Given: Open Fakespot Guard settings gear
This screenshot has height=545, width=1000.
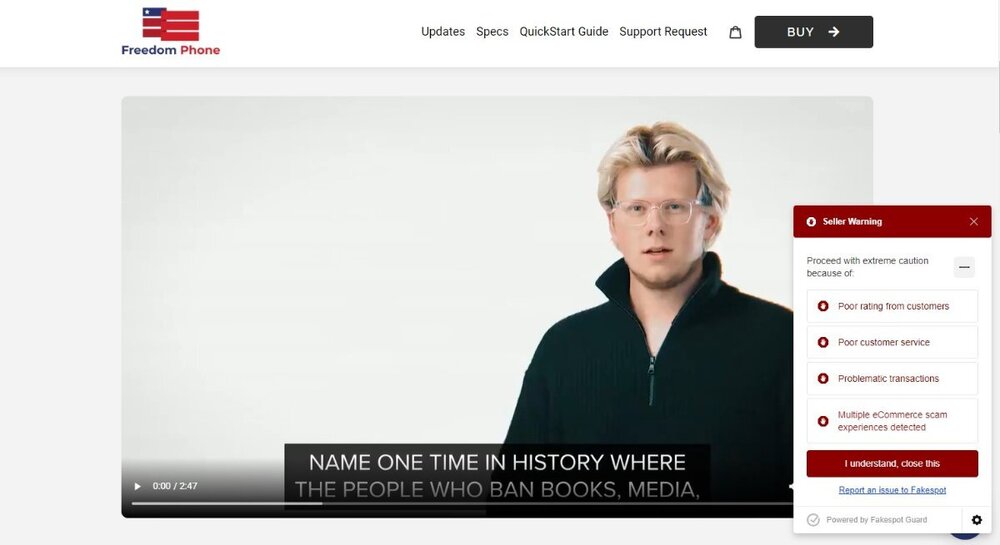Looking at the screenshot, I should pos(976,520).
